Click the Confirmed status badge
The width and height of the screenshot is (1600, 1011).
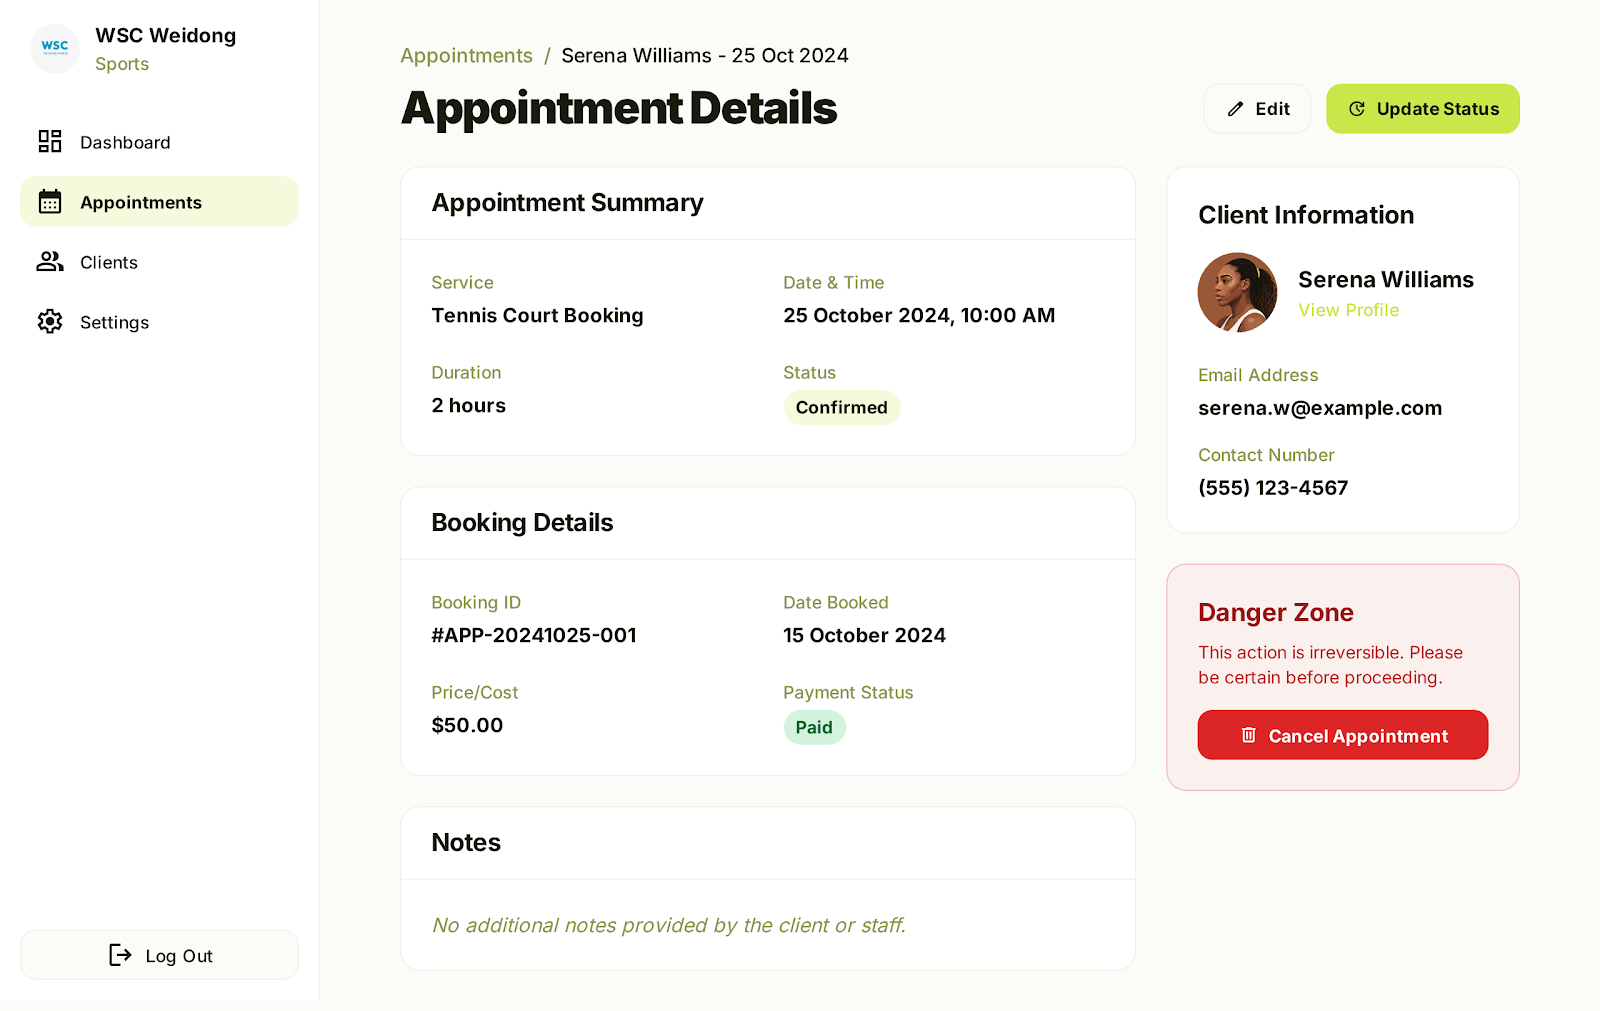(841, 407)
